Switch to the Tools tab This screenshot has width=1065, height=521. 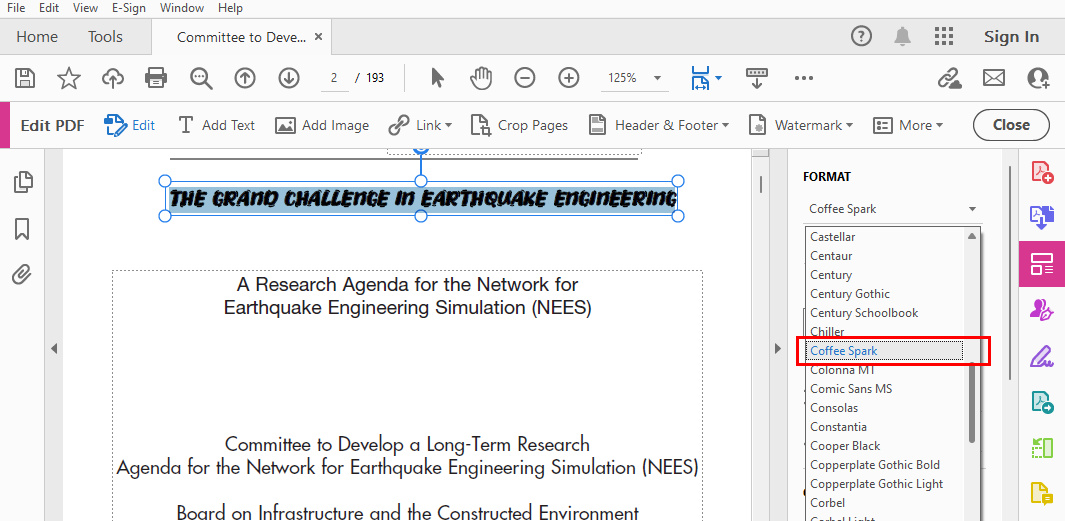(x=105, y=37)
